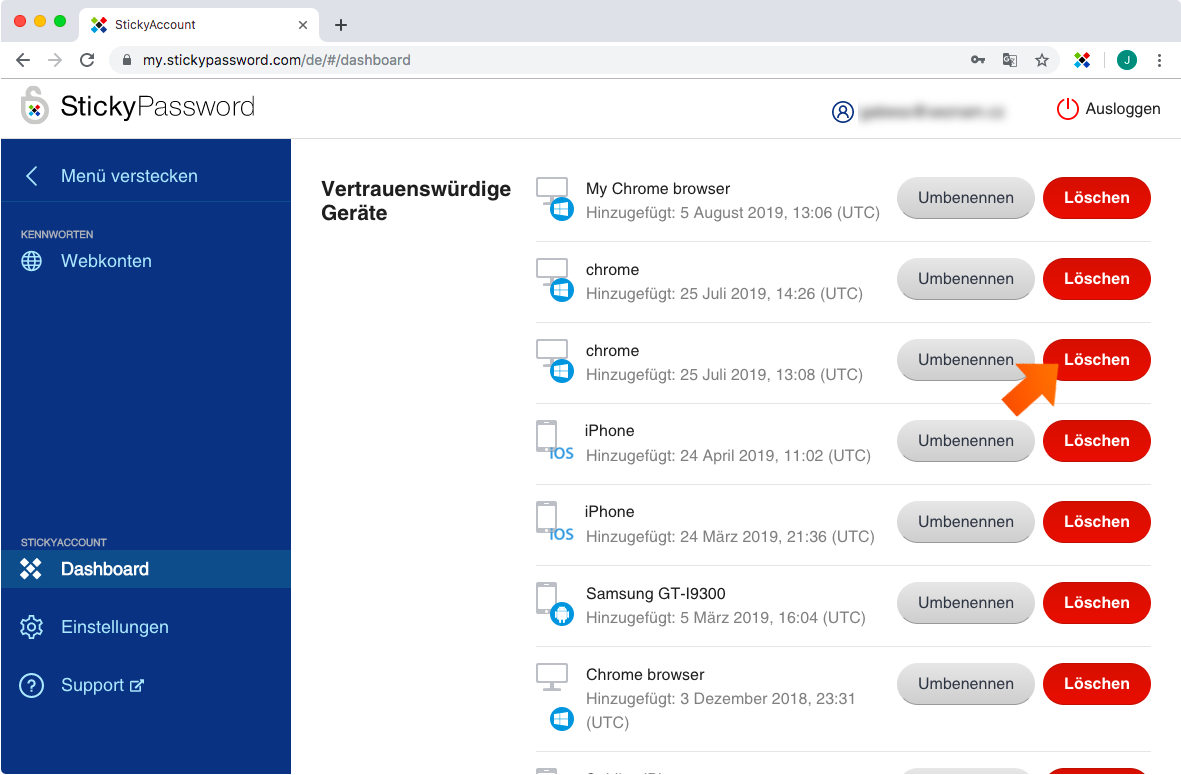Click the "STICKYACCOUNT" sidebar section label

[64, 542]
